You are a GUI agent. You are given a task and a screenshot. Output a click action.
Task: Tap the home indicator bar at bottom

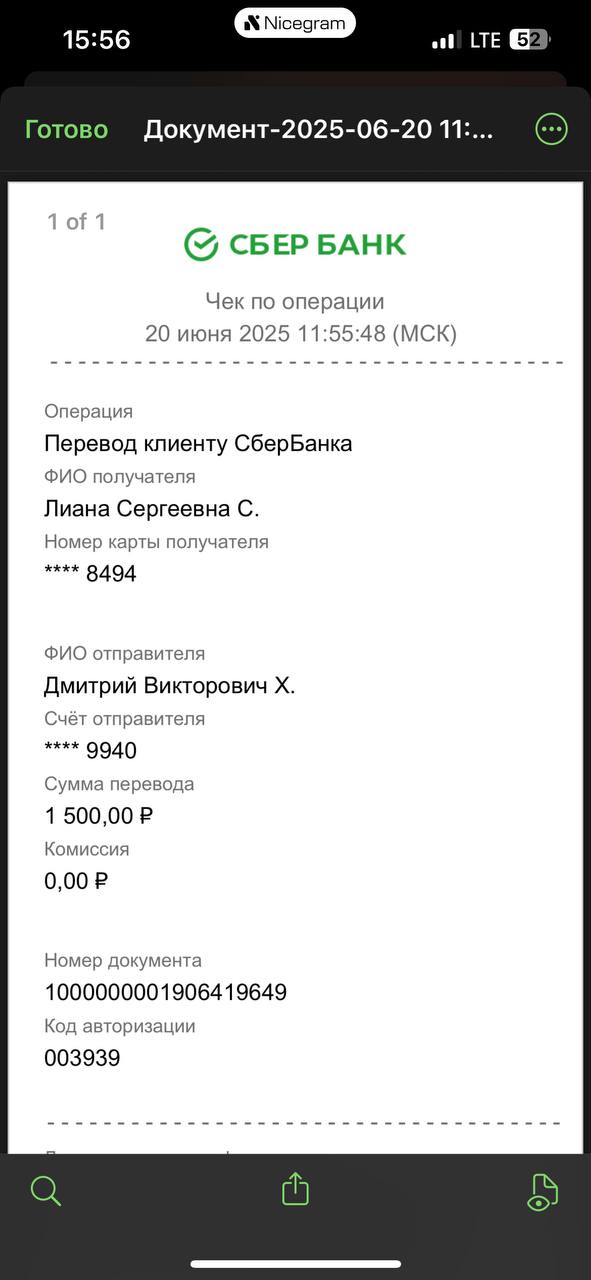point(296,1264)
